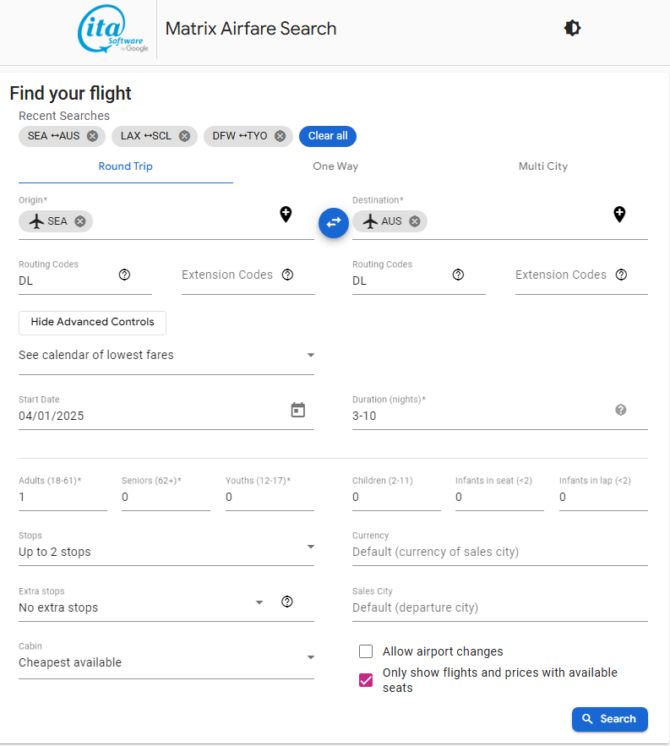This screenshot has height=746, width=670.
Task: Swap origin and destination airports
Action: [333, 222]
